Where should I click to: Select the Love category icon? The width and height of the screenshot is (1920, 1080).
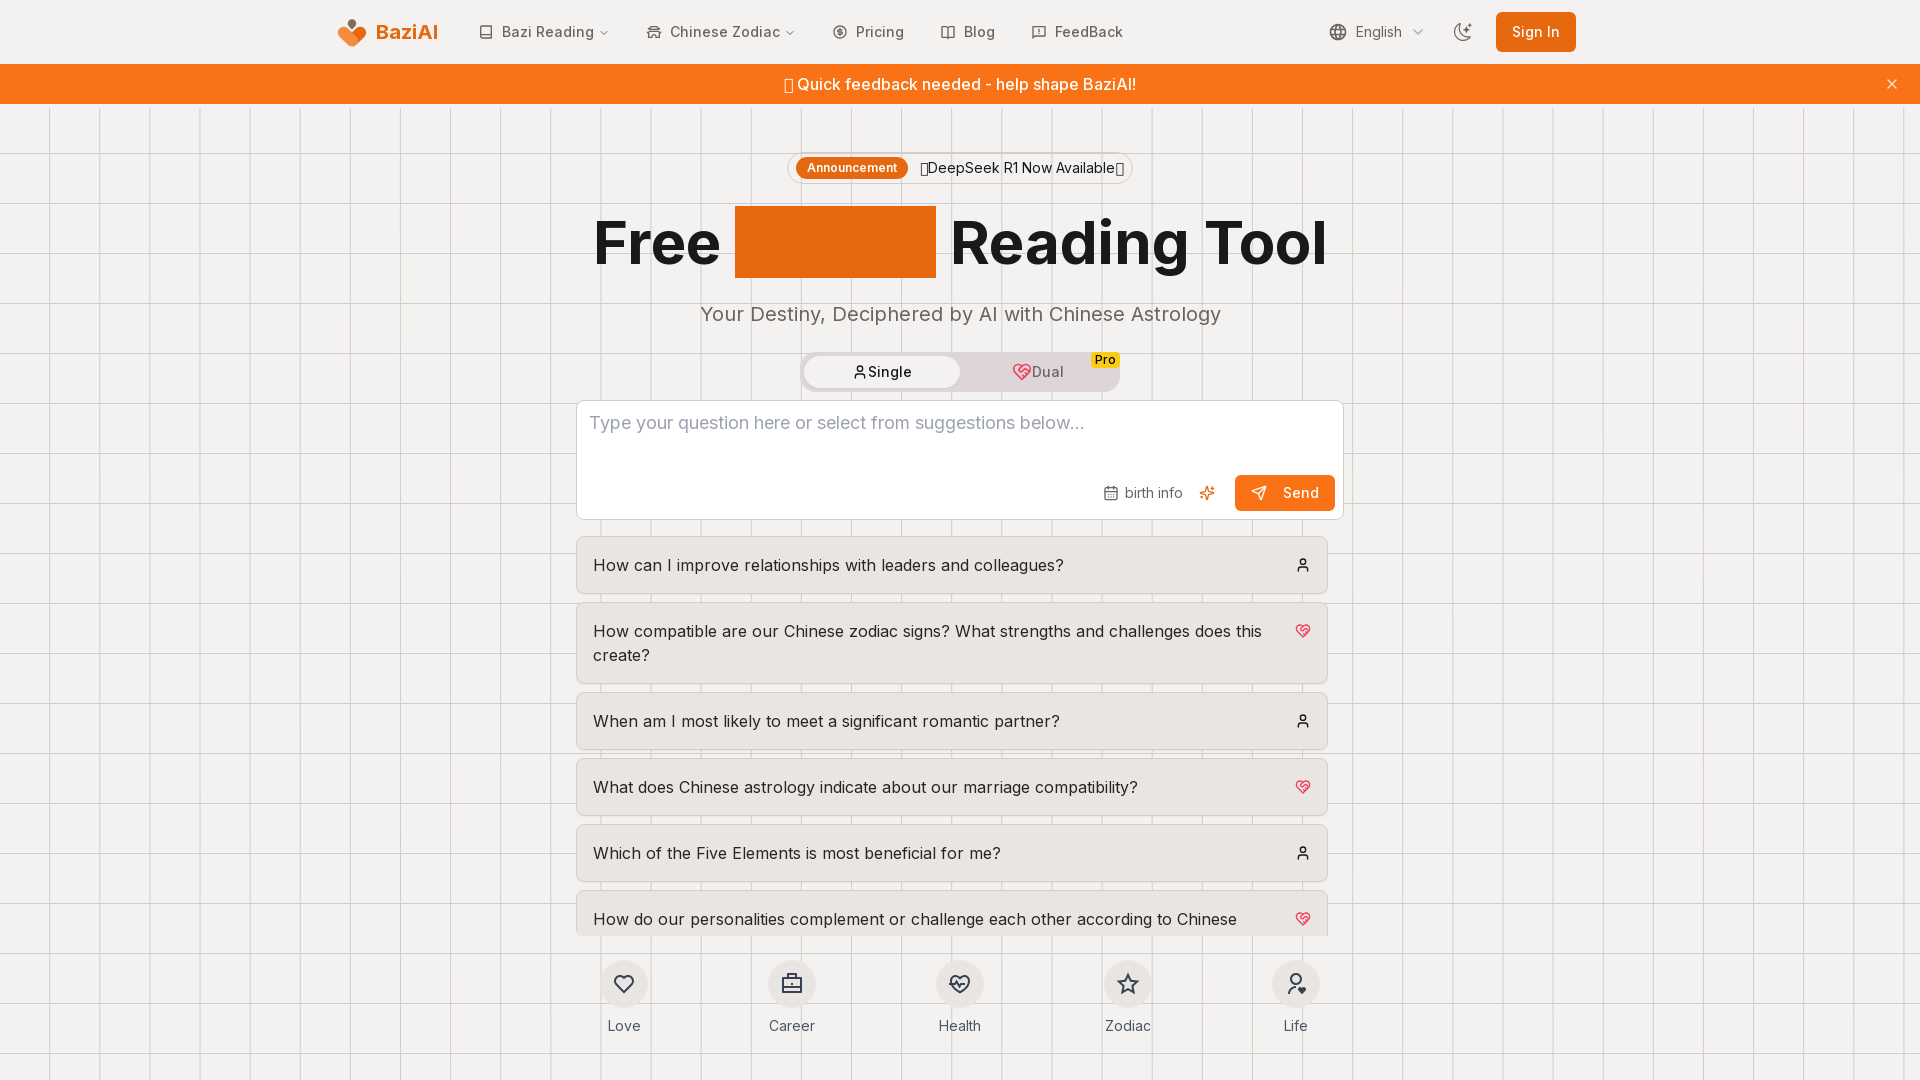(624, 984)
